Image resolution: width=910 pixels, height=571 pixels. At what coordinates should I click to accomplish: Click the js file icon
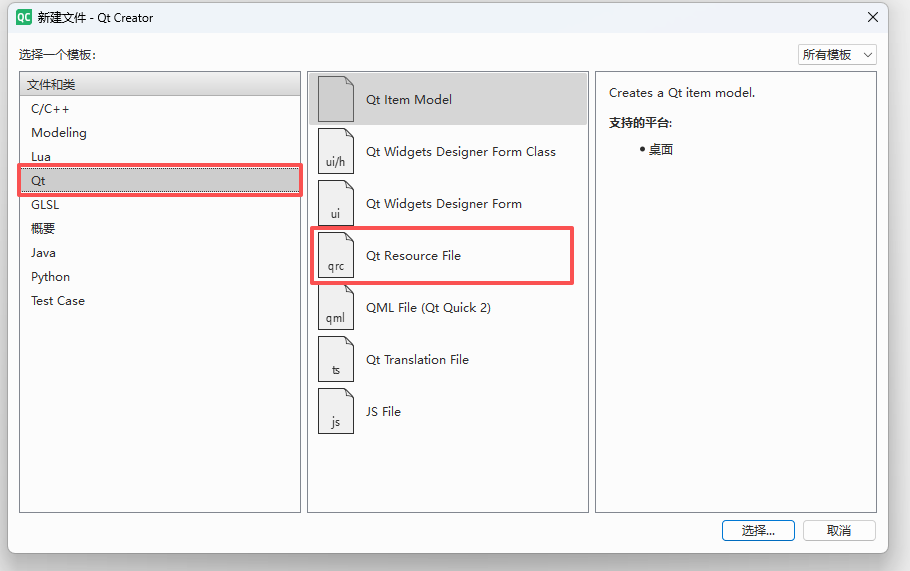[x=336, y=411]
